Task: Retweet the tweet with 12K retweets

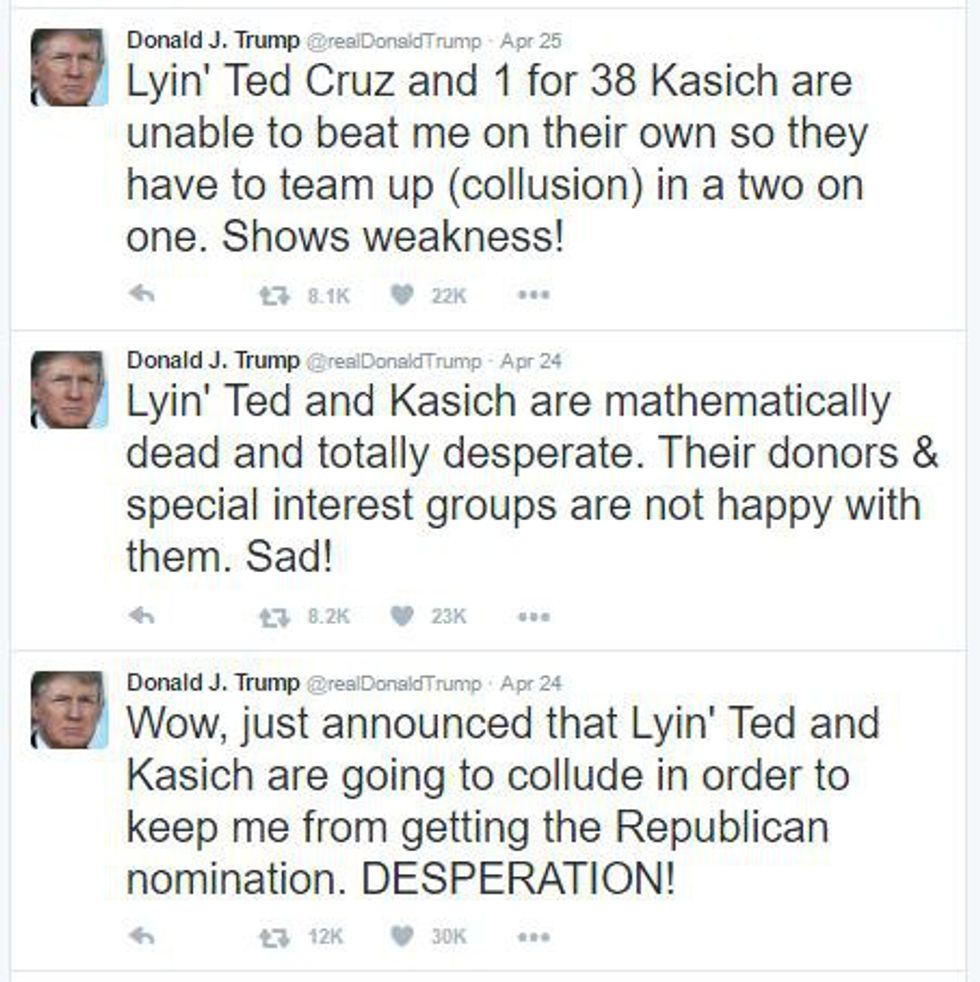Action: point(270,937)
